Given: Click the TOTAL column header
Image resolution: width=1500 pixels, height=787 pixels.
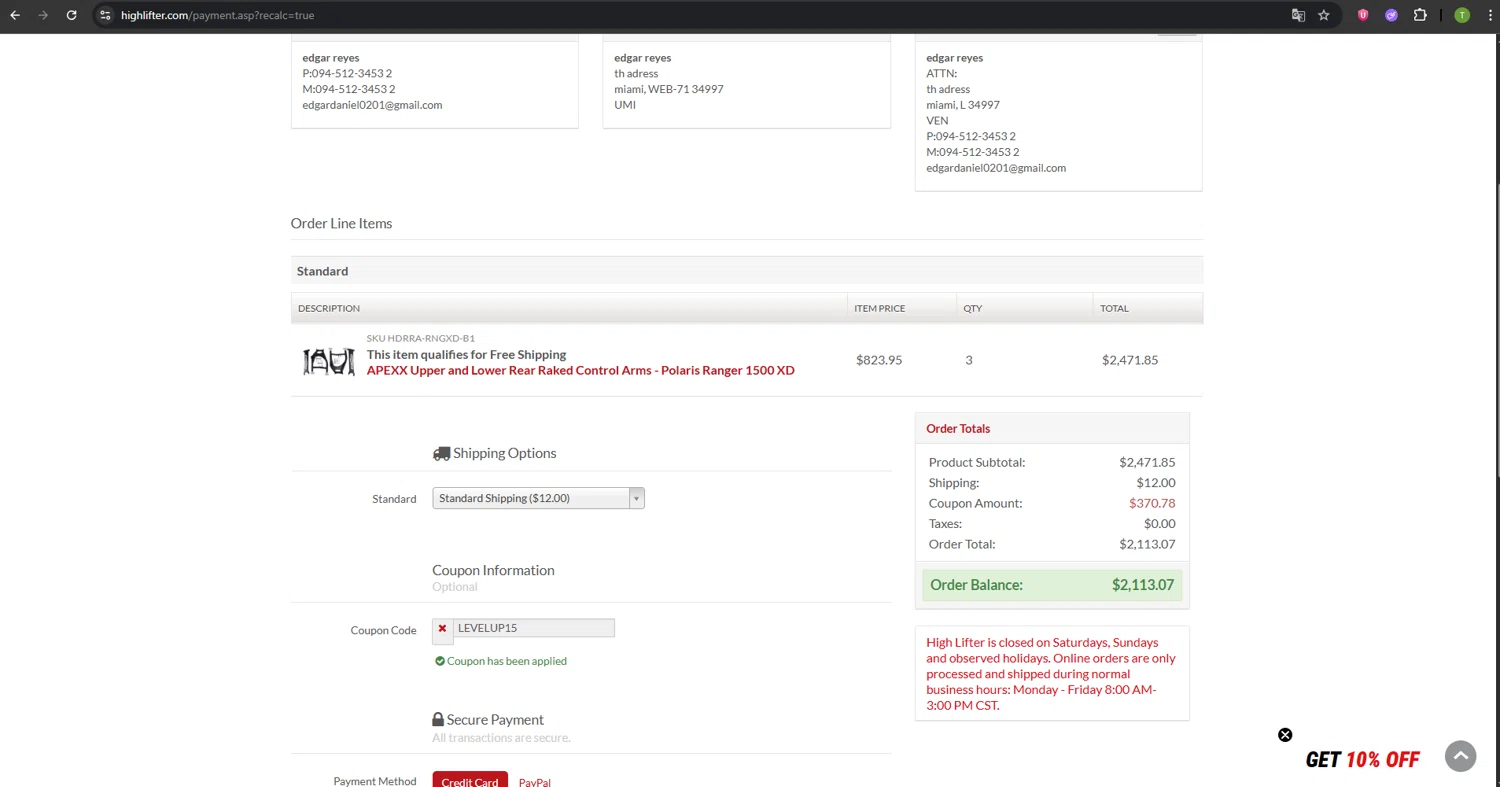Looking at the screenshot, I should coord(1114,308).
